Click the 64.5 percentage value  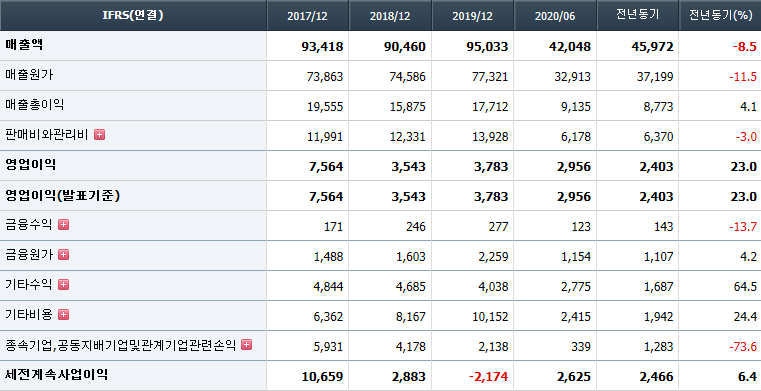click(745, 287)
